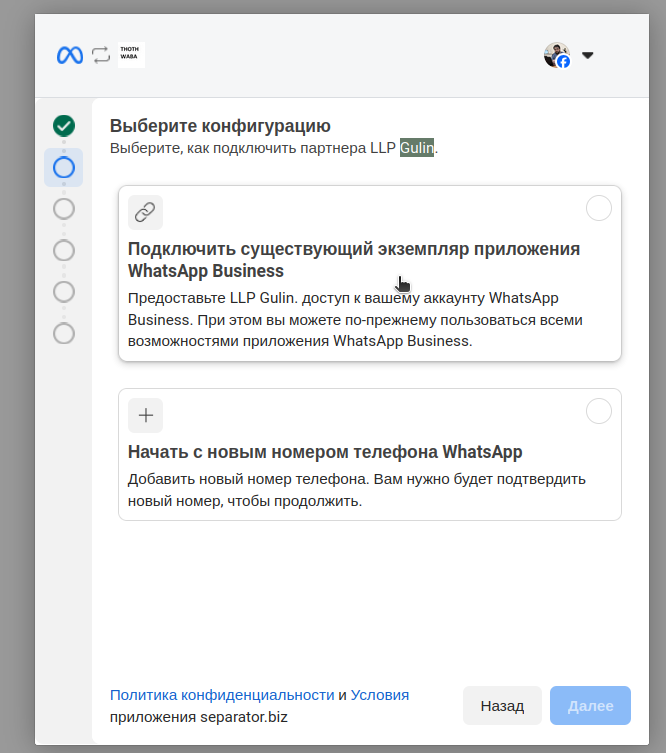
Task: Select radio for new WhatsApp phone number
Action: [x=599, y=411]
